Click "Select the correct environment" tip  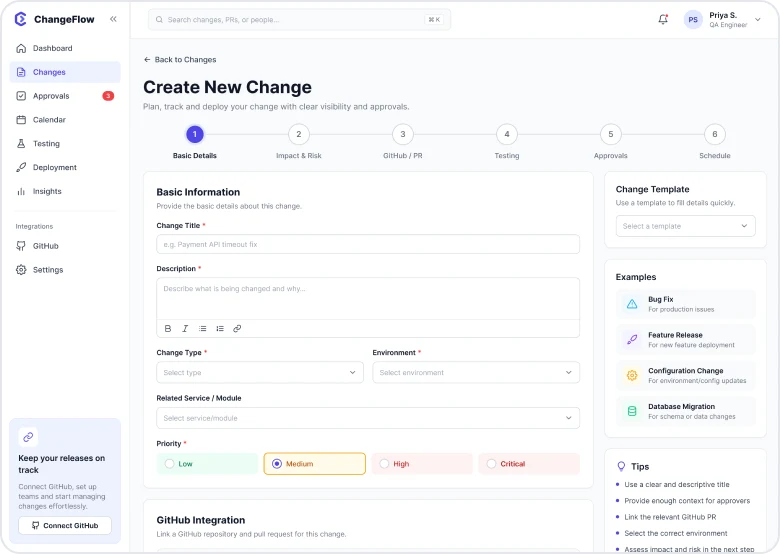(x=676, y=533)
